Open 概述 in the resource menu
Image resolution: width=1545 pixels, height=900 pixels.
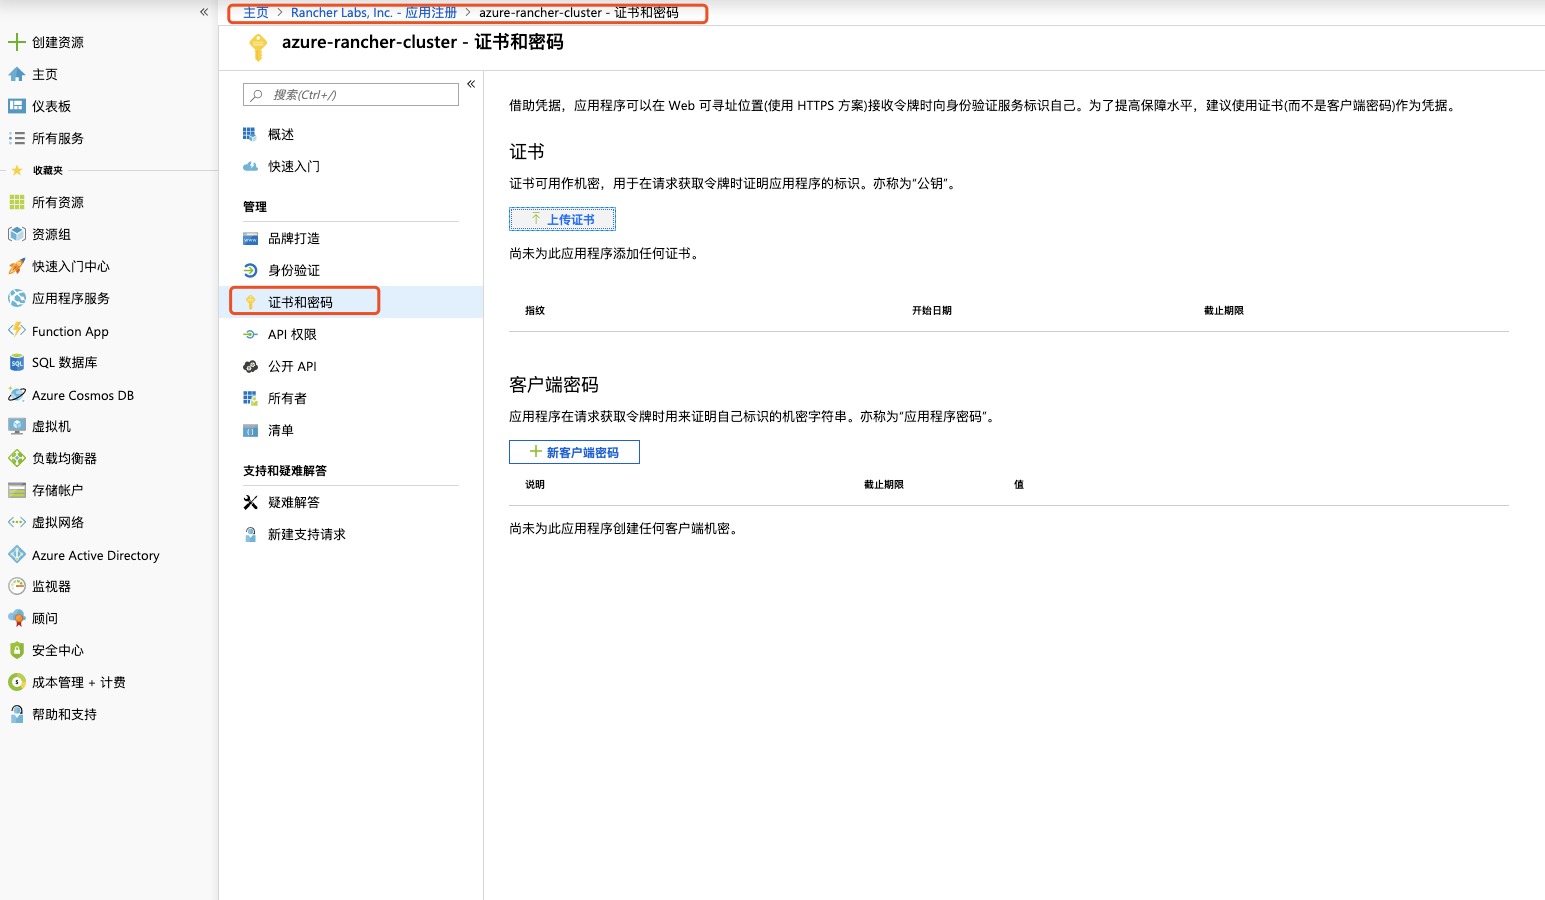tap(281, 134)
